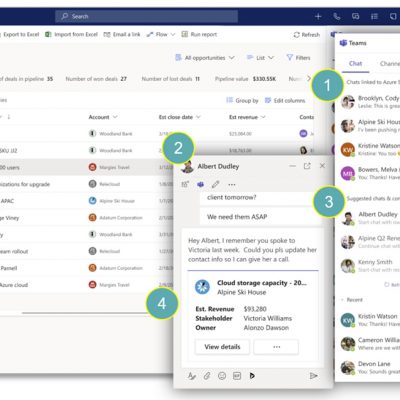The image size is (400, 400).
Task: Close the Albert Dudley chat popup
Action: tap(322, 165)
